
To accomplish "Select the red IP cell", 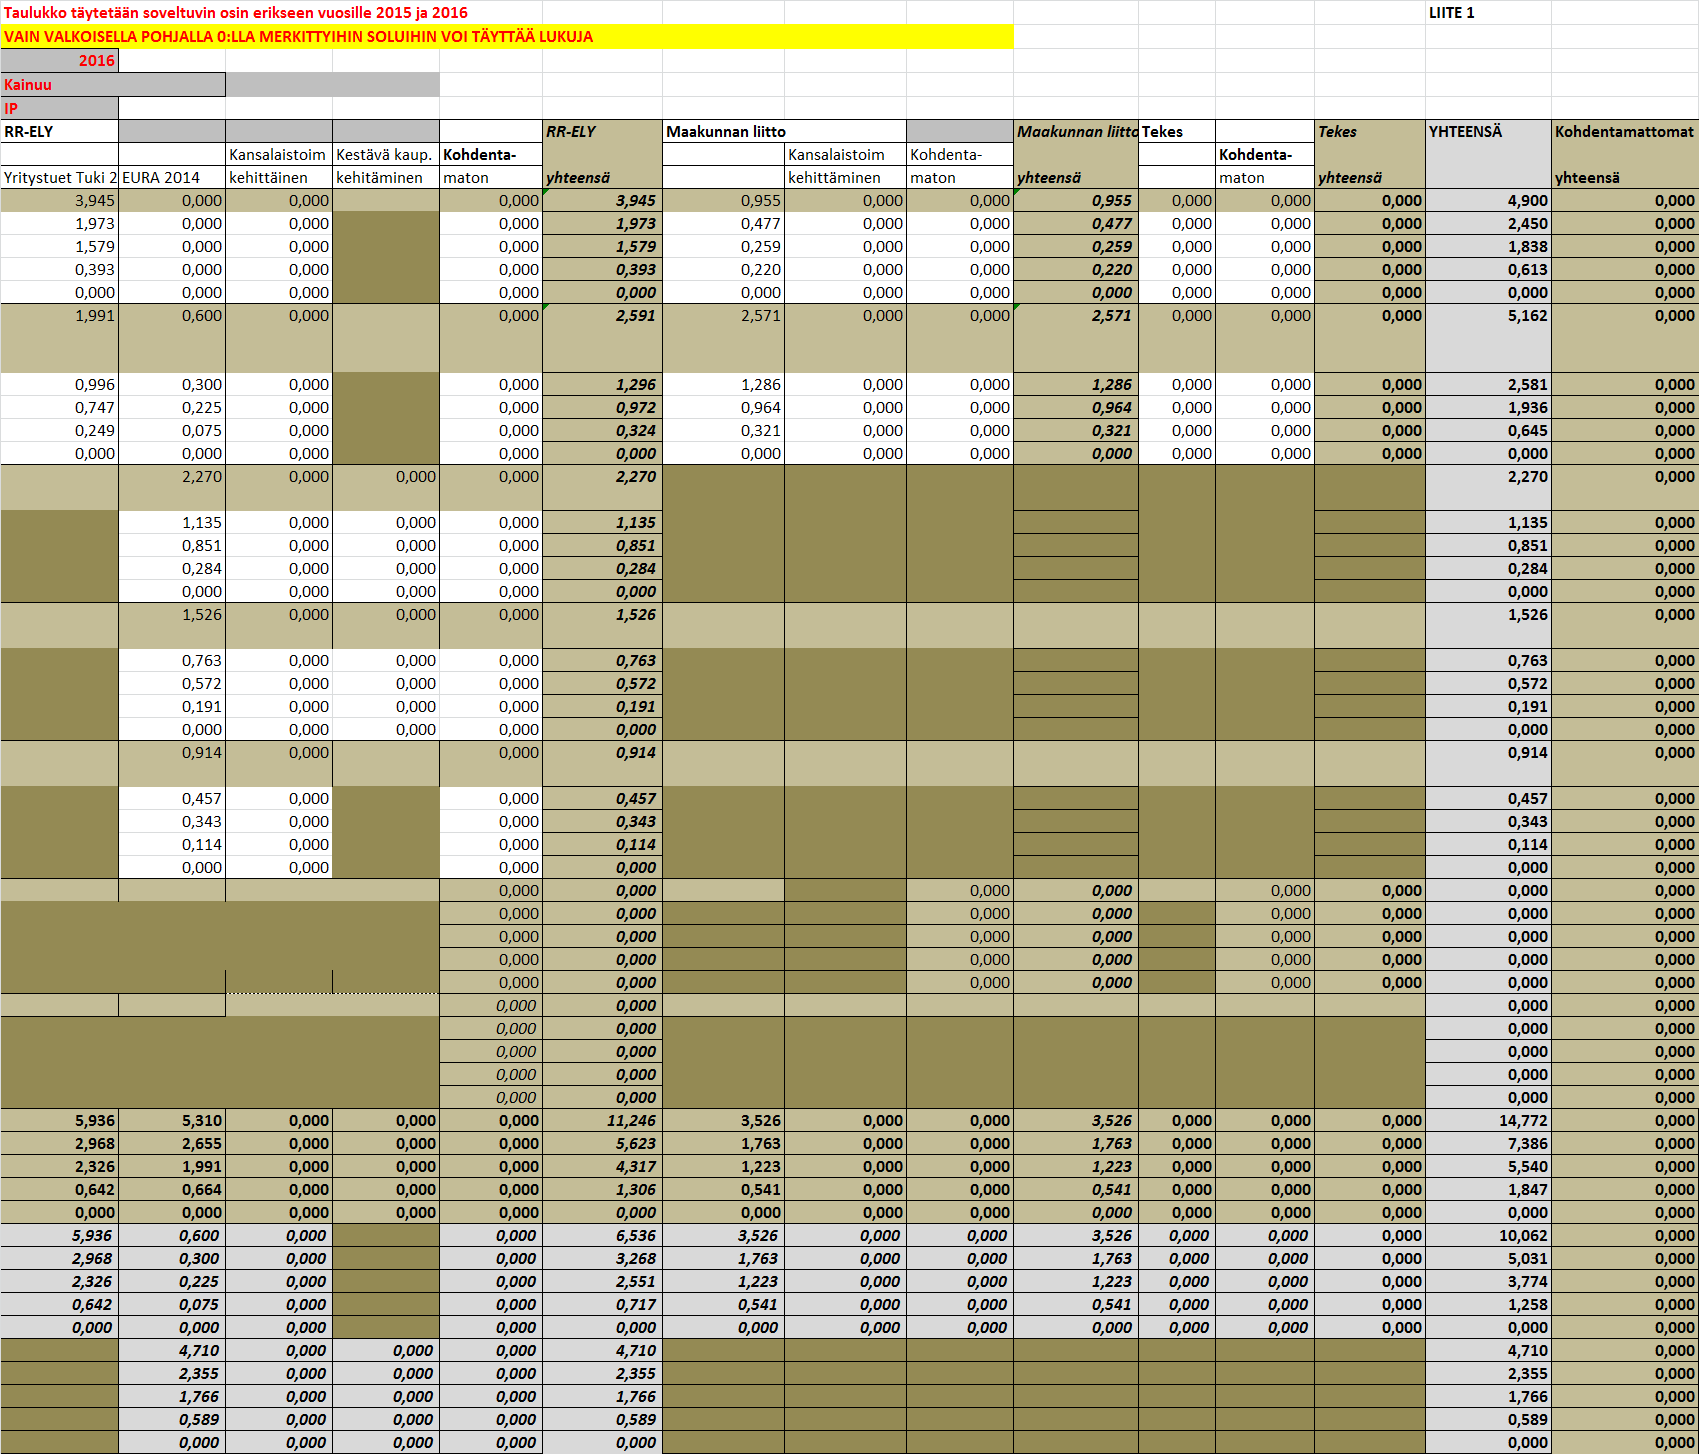I will 59,108.
